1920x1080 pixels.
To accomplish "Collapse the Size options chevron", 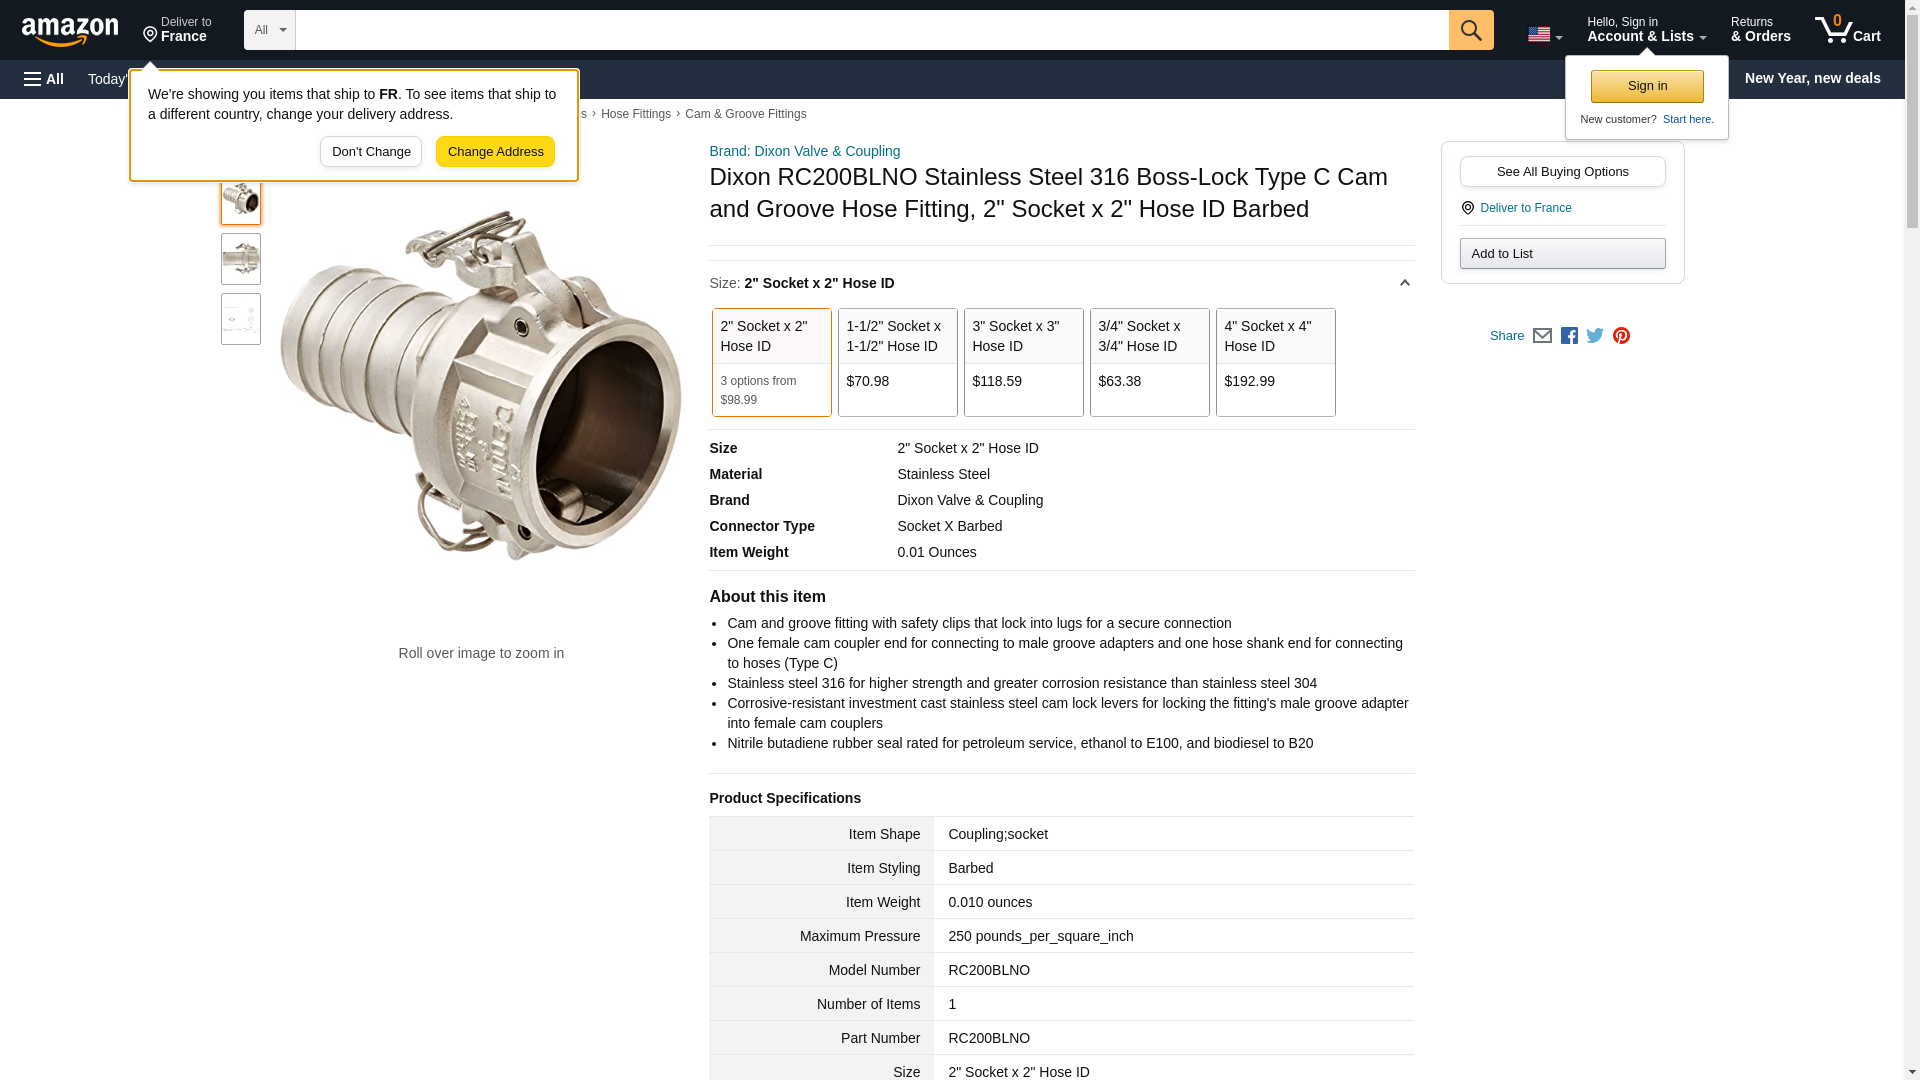I will (1404, 283).
